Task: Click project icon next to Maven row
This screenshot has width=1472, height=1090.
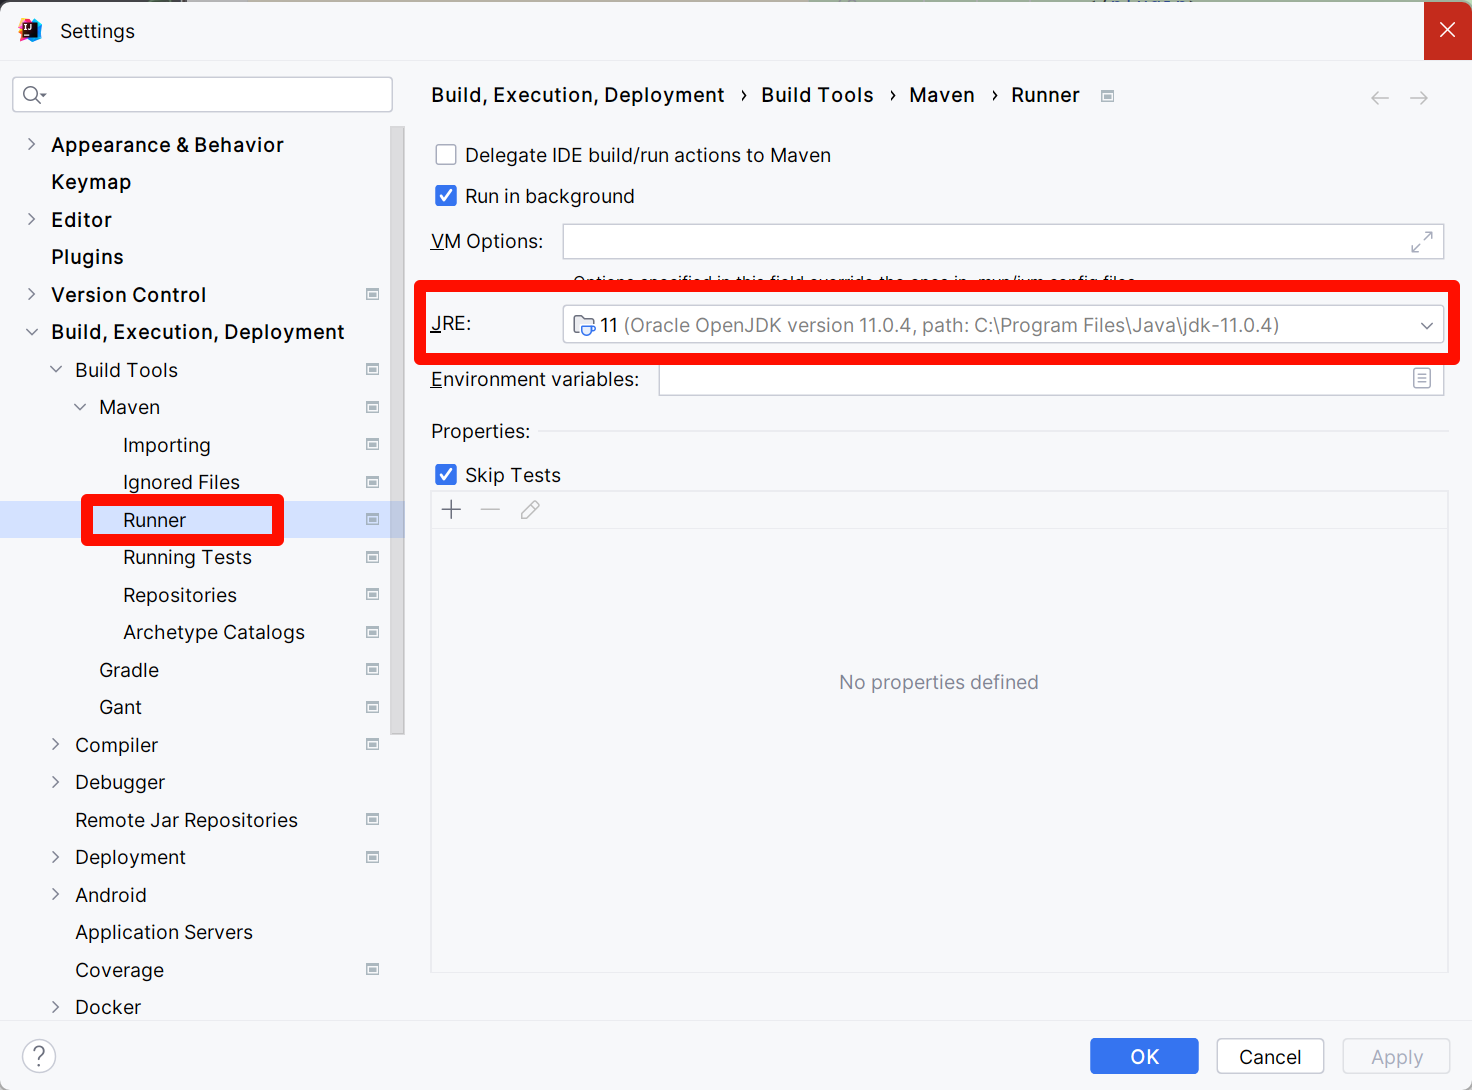Action: 373,407
